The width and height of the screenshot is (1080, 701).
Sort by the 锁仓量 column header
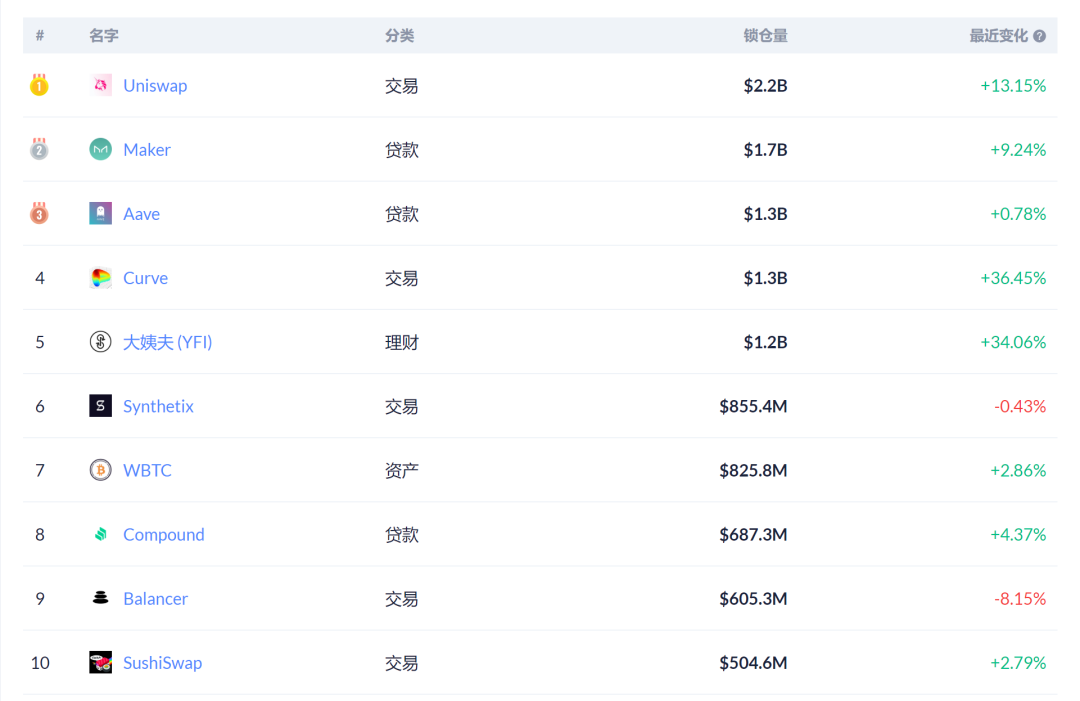click(765, 36)
